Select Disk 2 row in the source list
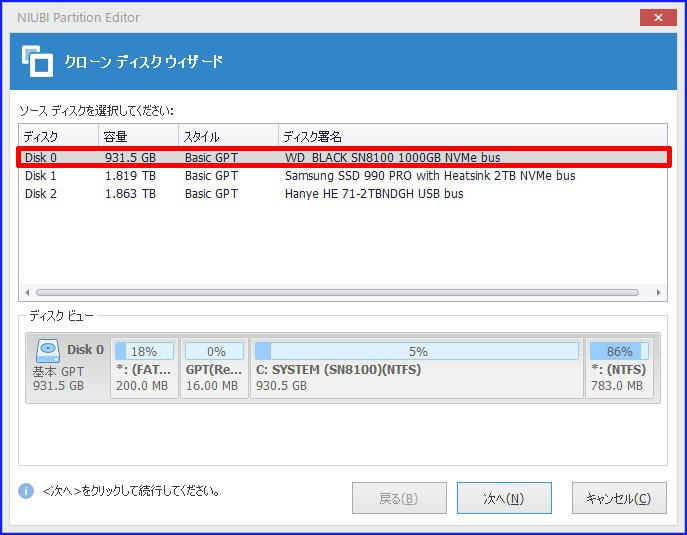Screen dimensions: 687x535 point(344,194)
